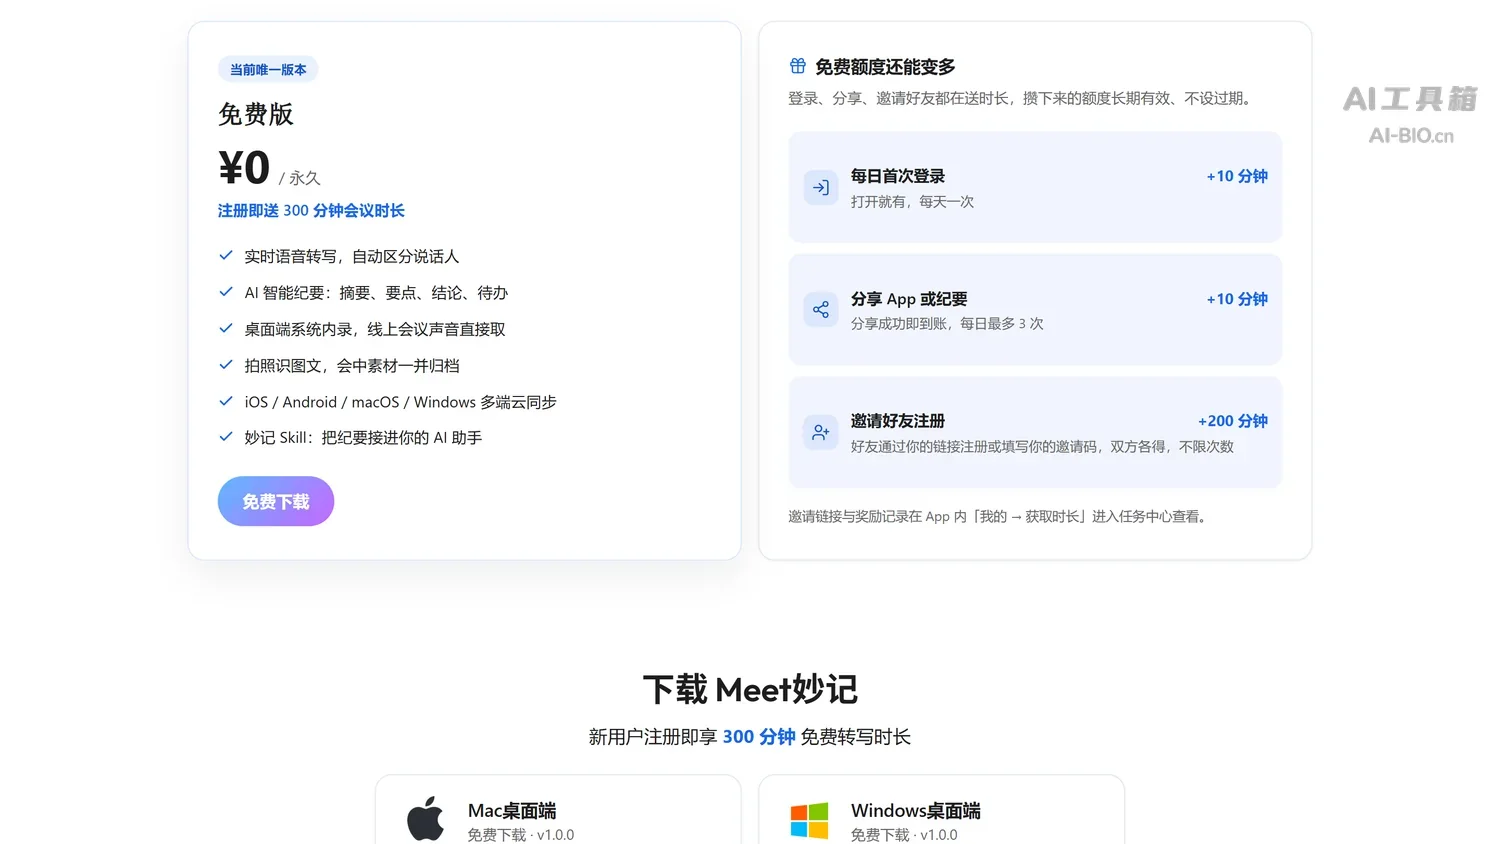The image size is (1500, 844).
Task: Click the +10 分钟 reward for 每日首次登录
Action: click(1237, 176)
